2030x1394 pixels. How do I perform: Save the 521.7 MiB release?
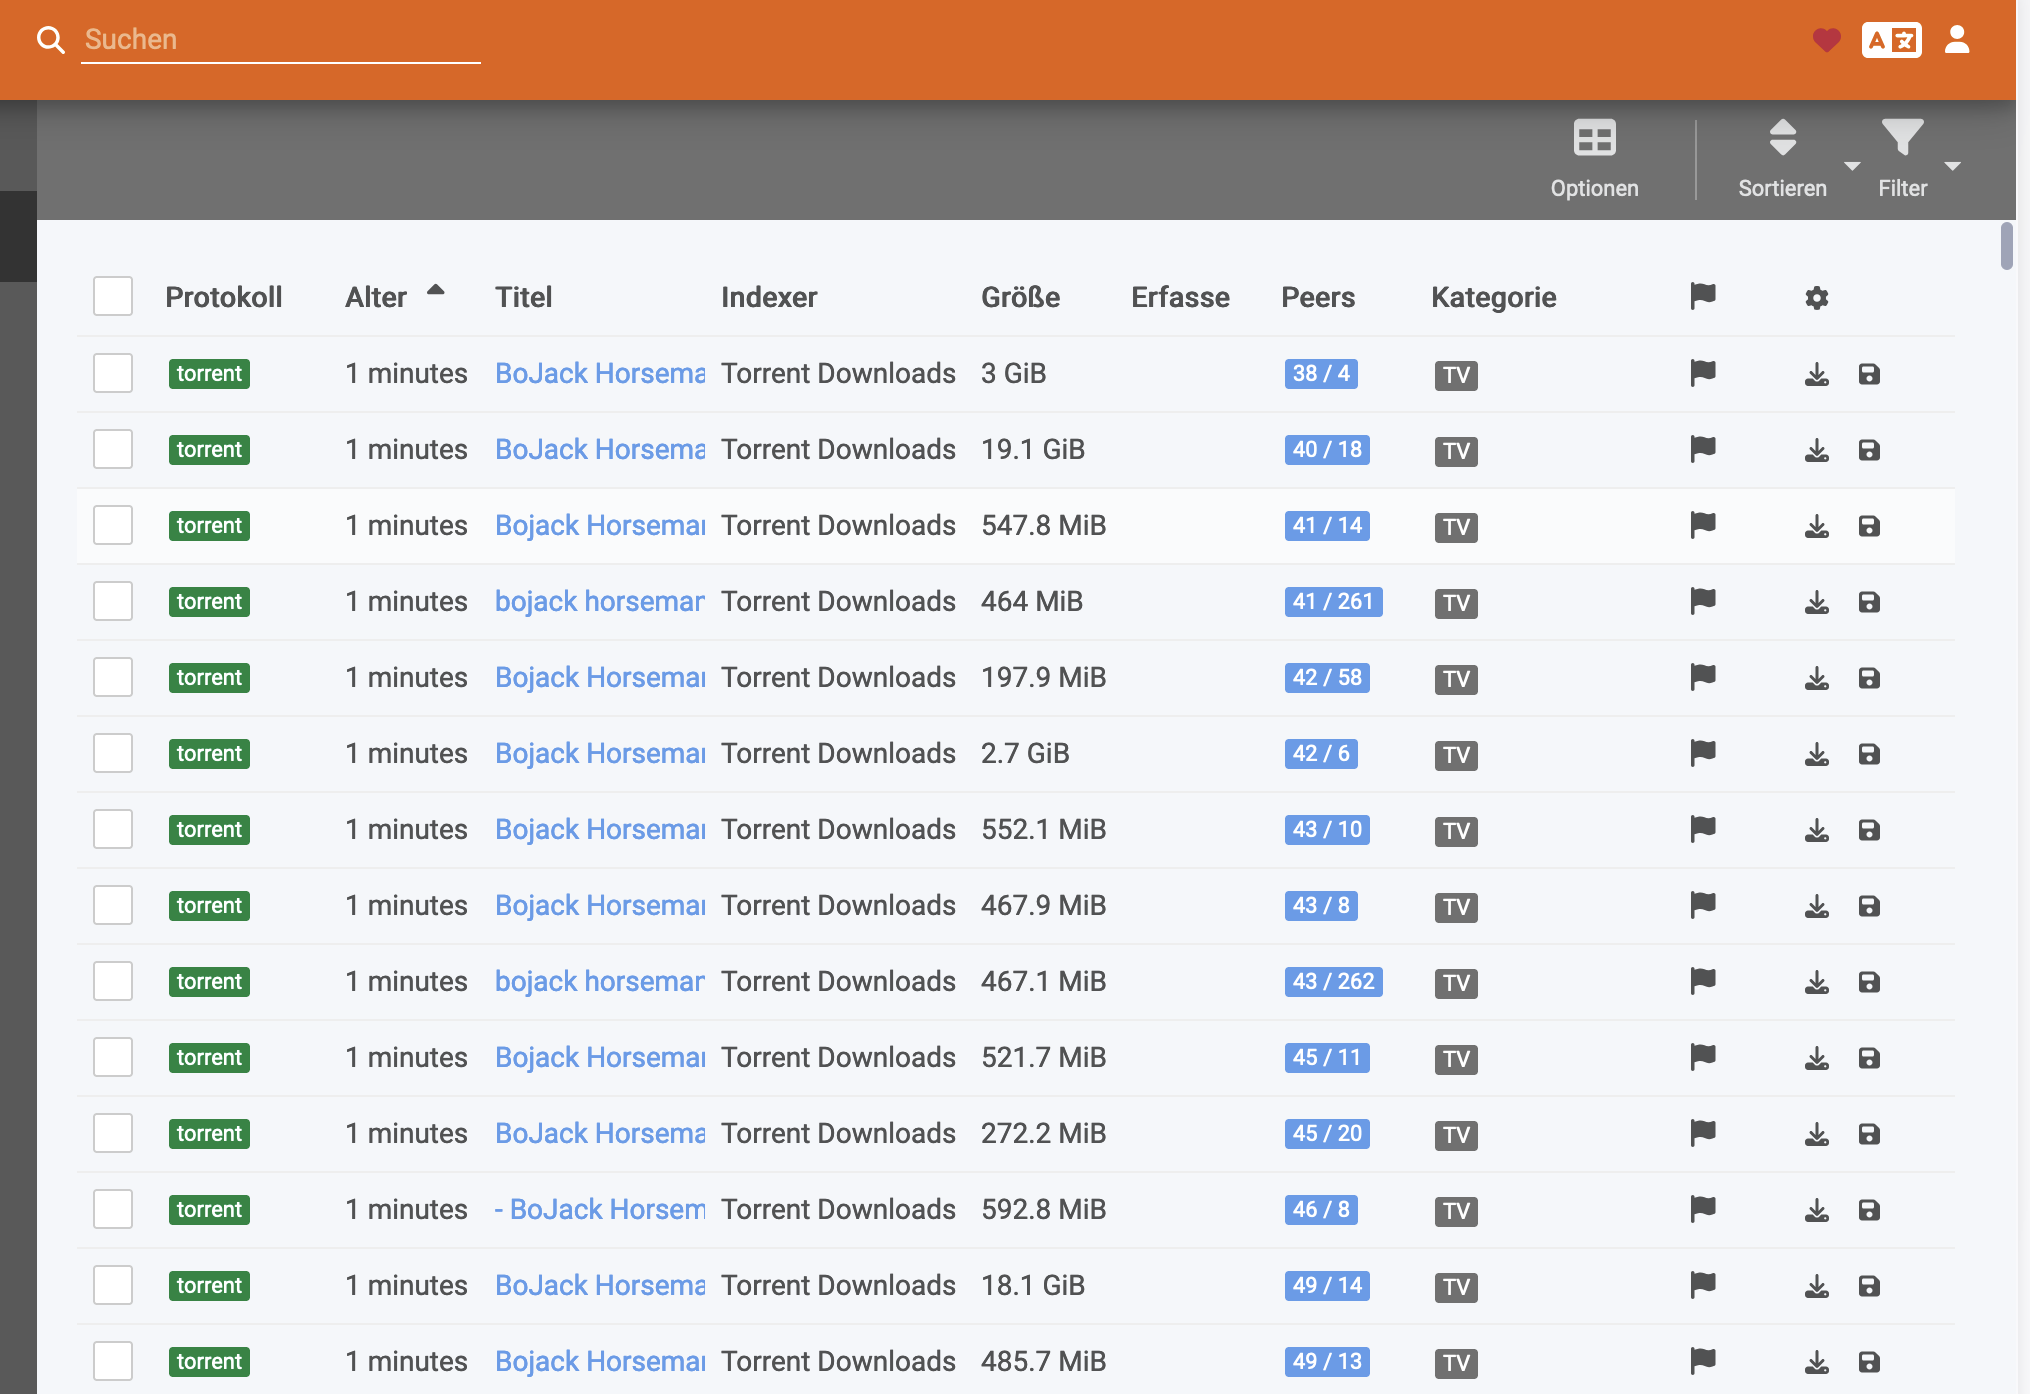[1868, 1058]
